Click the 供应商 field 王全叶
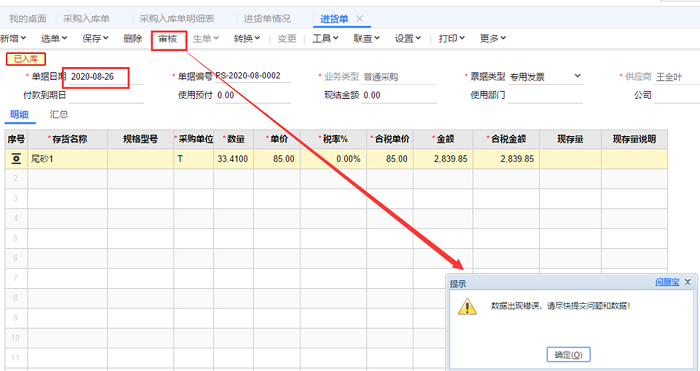The width and height of the screenshot is (700, 371). click(677, 77)
